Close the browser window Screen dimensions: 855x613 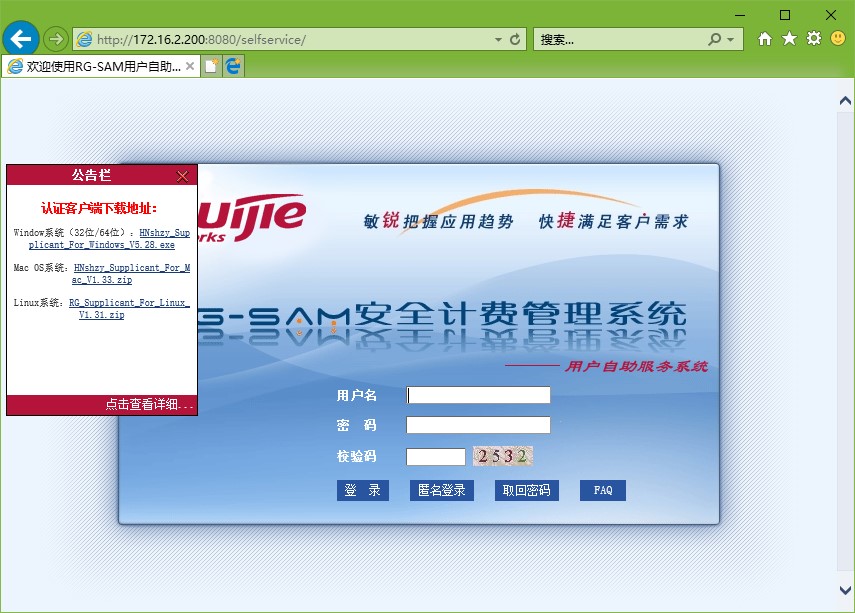tap(830, 15)
